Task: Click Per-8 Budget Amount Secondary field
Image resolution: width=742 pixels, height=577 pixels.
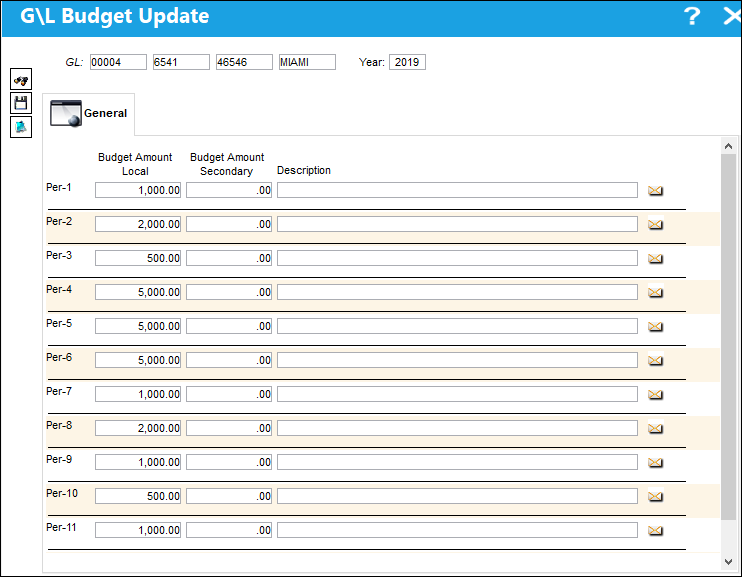Action: tap(229, 428)
